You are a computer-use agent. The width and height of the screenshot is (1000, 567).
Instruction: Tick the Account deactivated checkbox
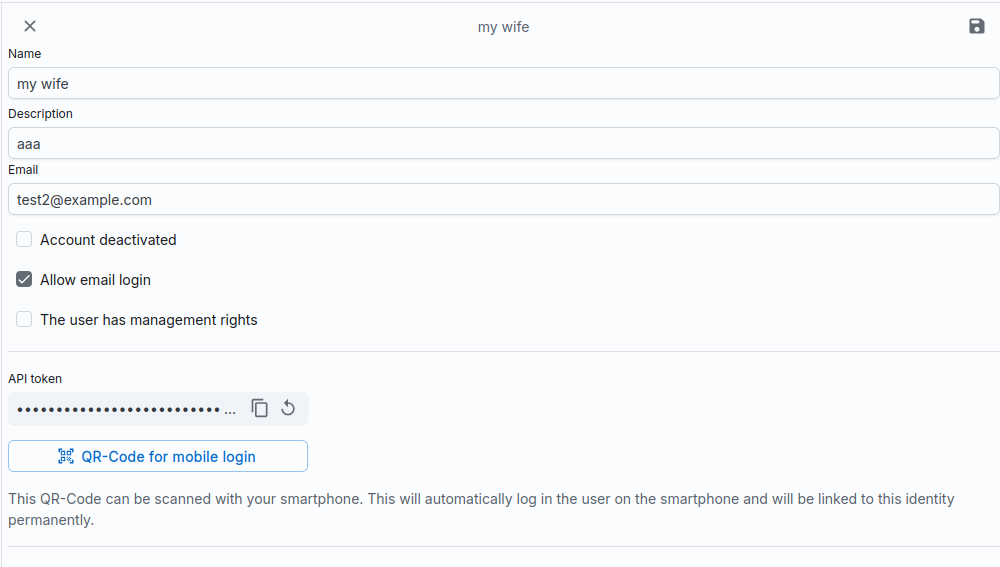coord(24,239)
